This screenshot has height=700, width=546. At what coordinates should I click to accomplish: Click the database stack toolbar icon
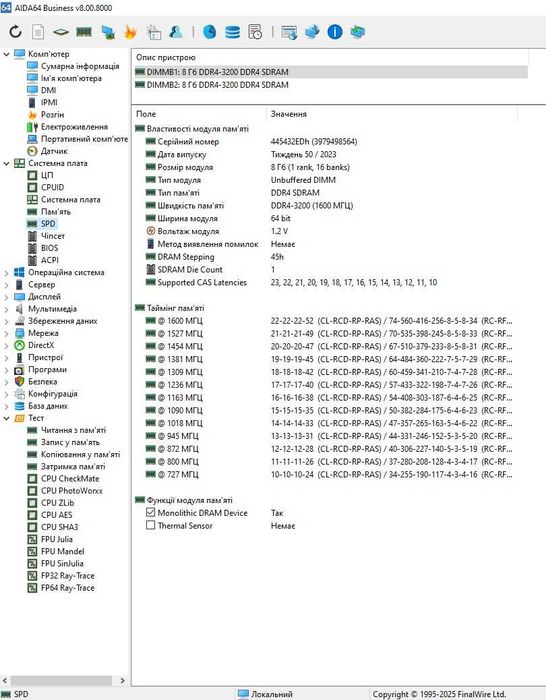click(232, 32)
